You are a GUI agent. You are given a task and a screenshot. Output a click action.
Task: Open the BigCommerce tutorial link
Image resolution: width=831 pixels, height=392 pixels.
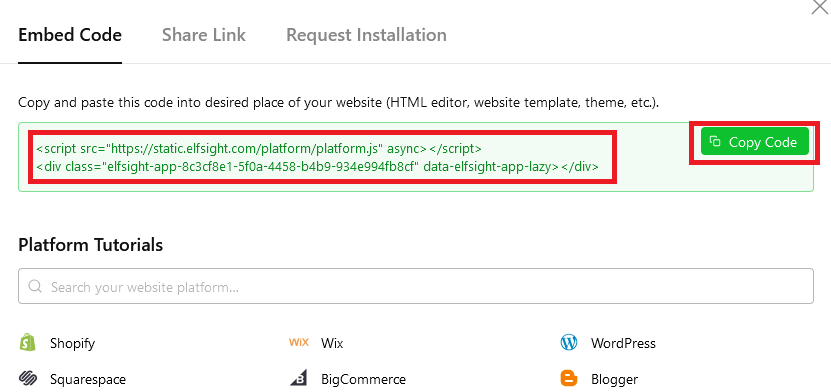coord(364,379)
